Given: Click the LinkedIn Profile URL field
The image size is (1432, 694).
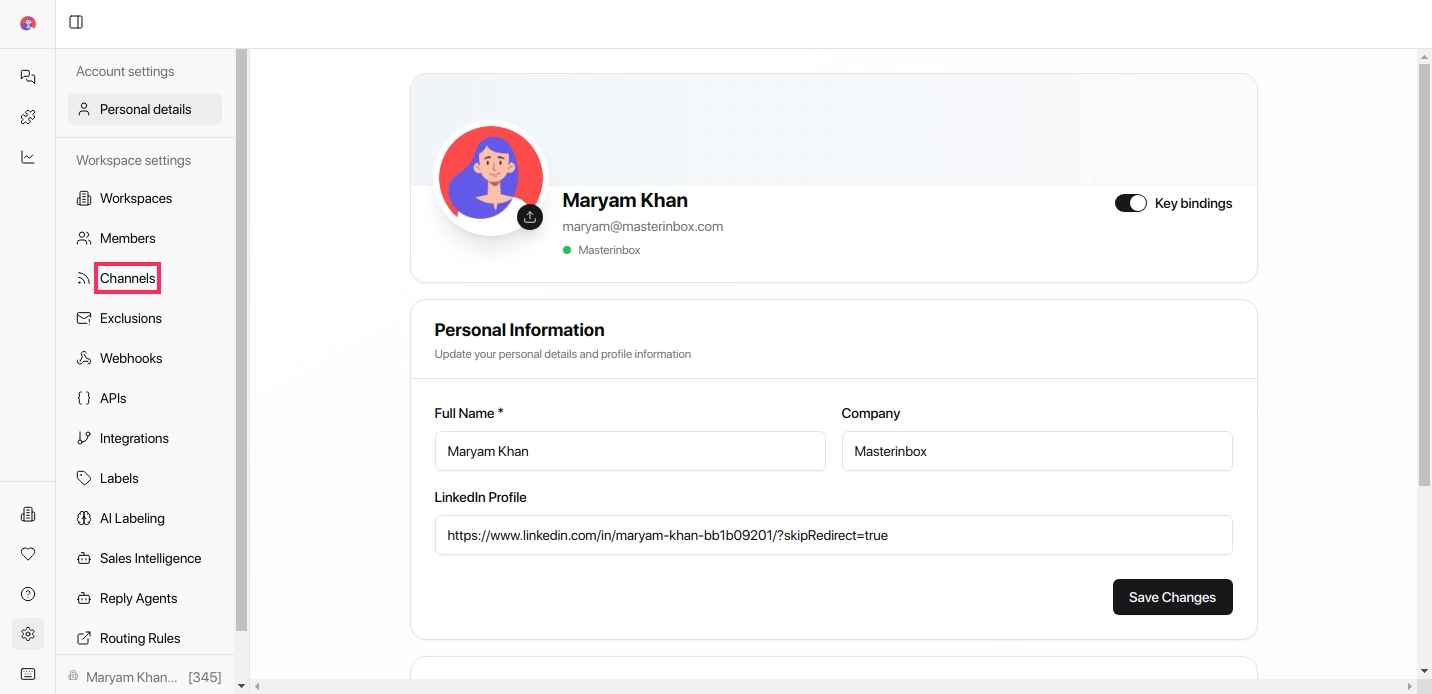Looking at the screenshot, I should [x=833, y=535].
